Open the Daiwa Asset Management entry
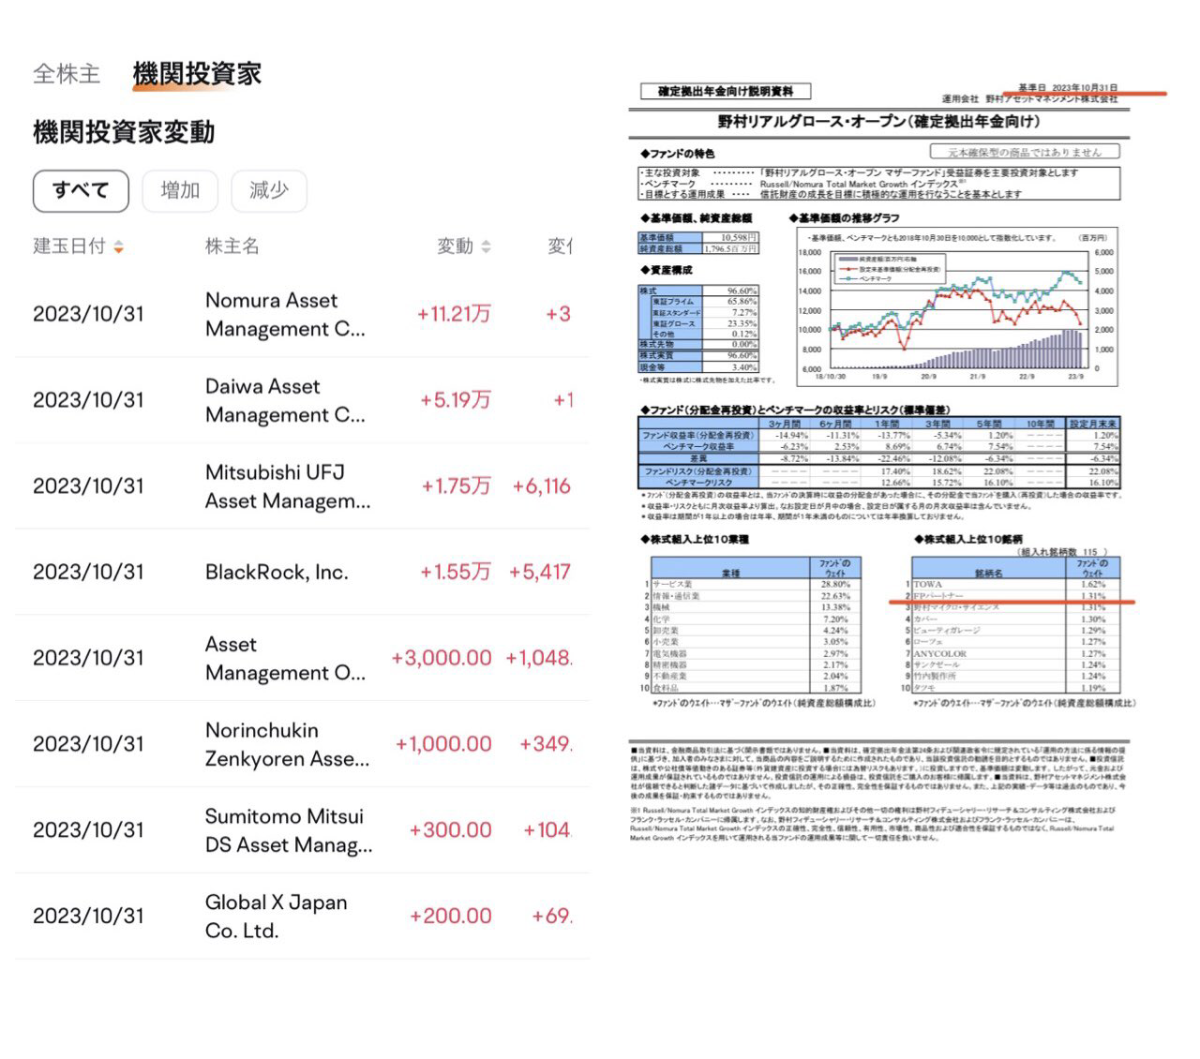The width and height of the screenshot is (1200, 1059). [x=285, y=400]
